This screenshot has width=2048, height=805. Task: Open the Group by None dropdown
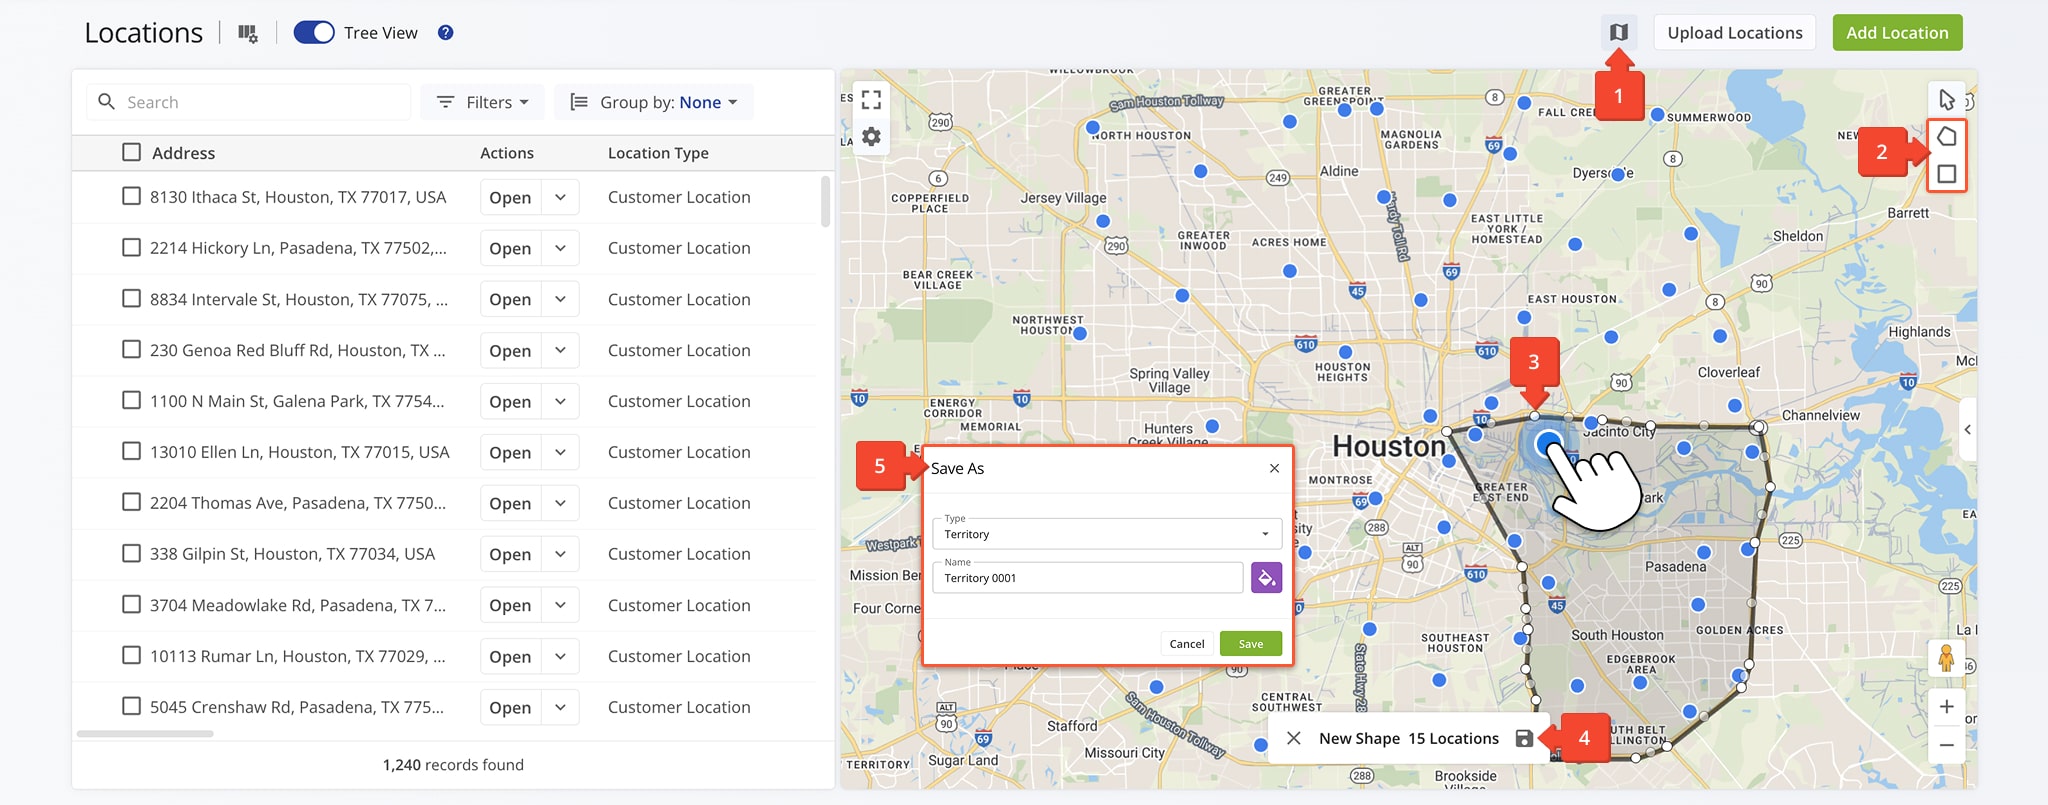(x=654, y=102)
